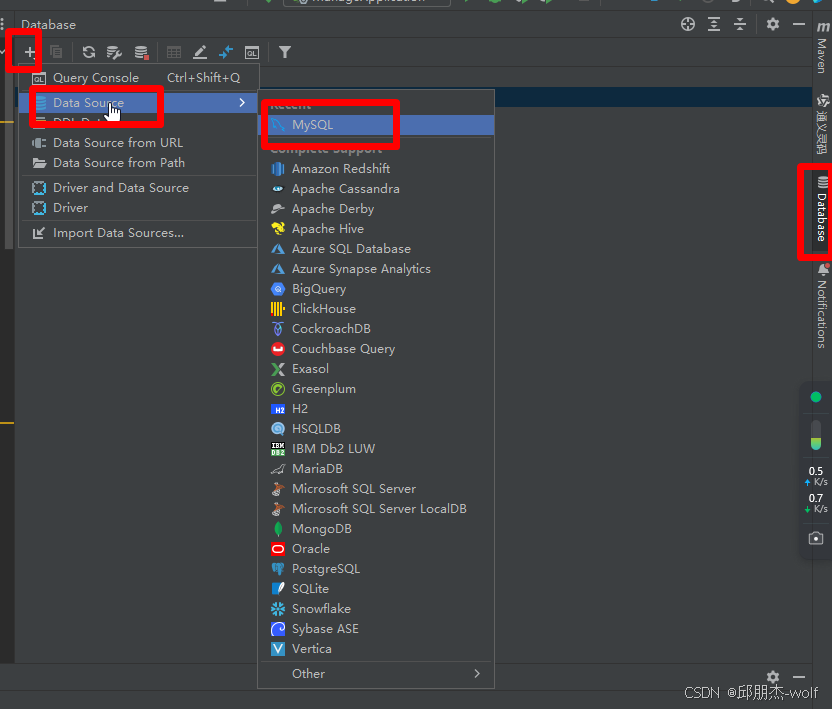
Task: Click the table editor toolbar icon
Action: tap(174, 52)
